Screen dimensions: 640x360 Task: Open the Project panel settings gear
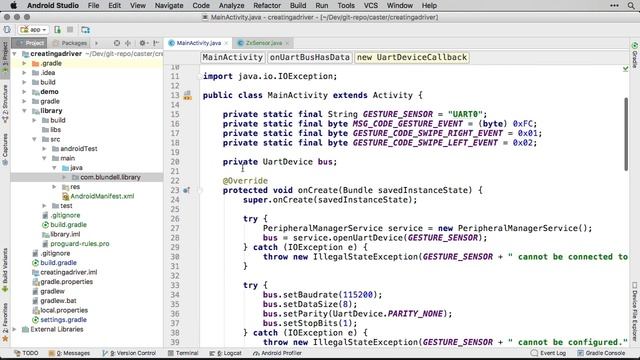142,43
